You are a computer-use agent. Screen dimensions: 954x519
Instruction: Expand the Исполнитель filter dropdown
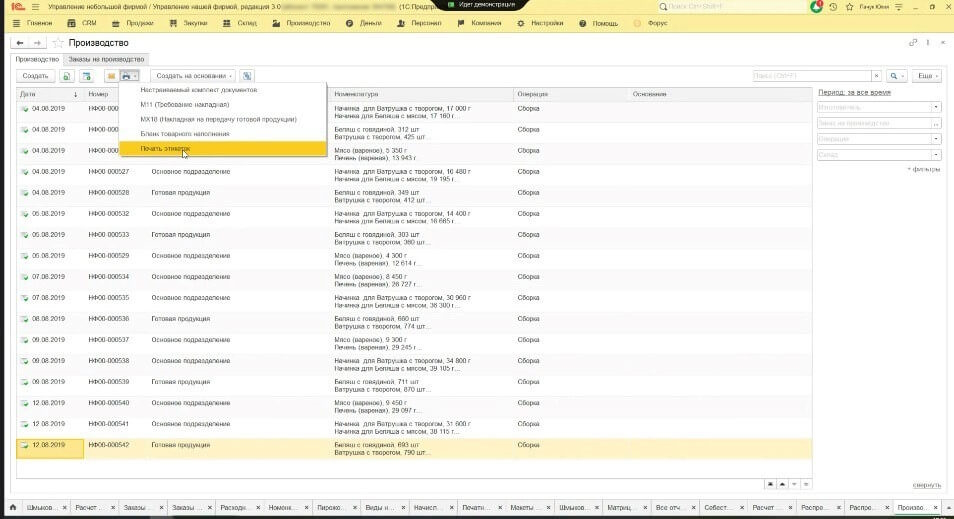pos(936,107)
